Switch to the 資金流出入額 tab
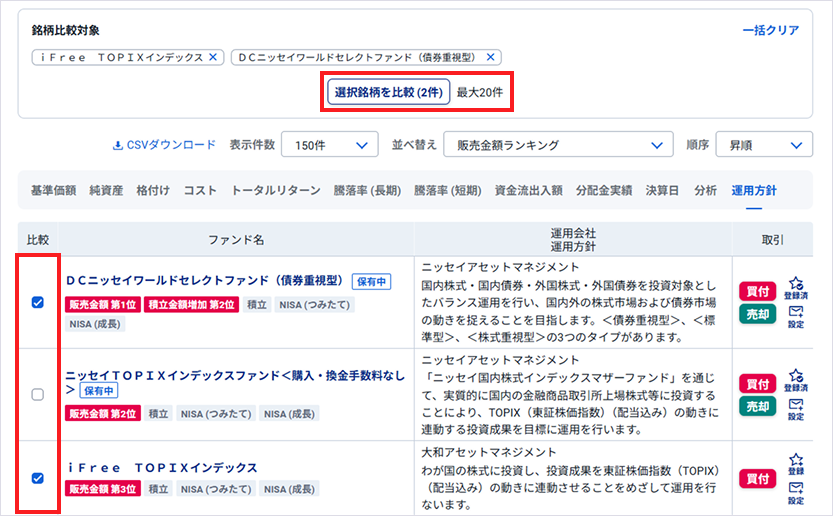Viewport: 833px width, 516px height. coord(529,190)
